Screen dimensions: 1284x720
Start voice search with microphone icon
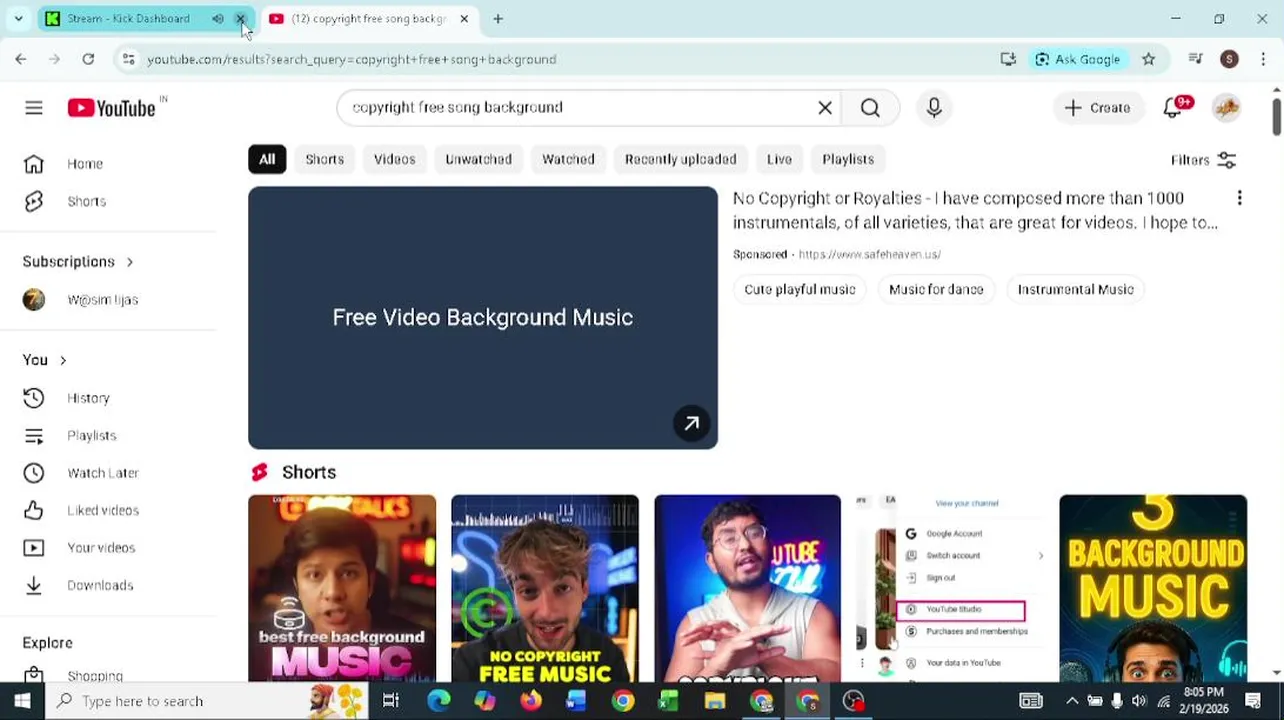coord(934,108)
